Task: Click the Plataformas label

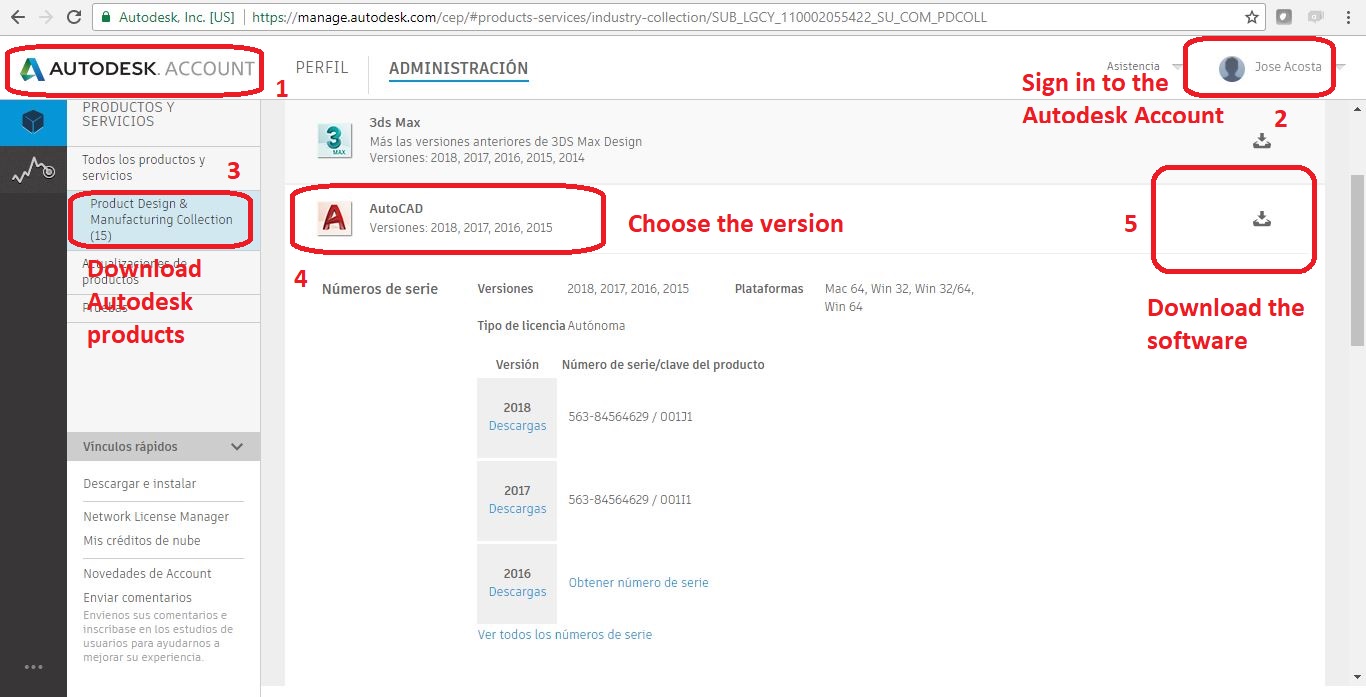Action: click(769, 289)
